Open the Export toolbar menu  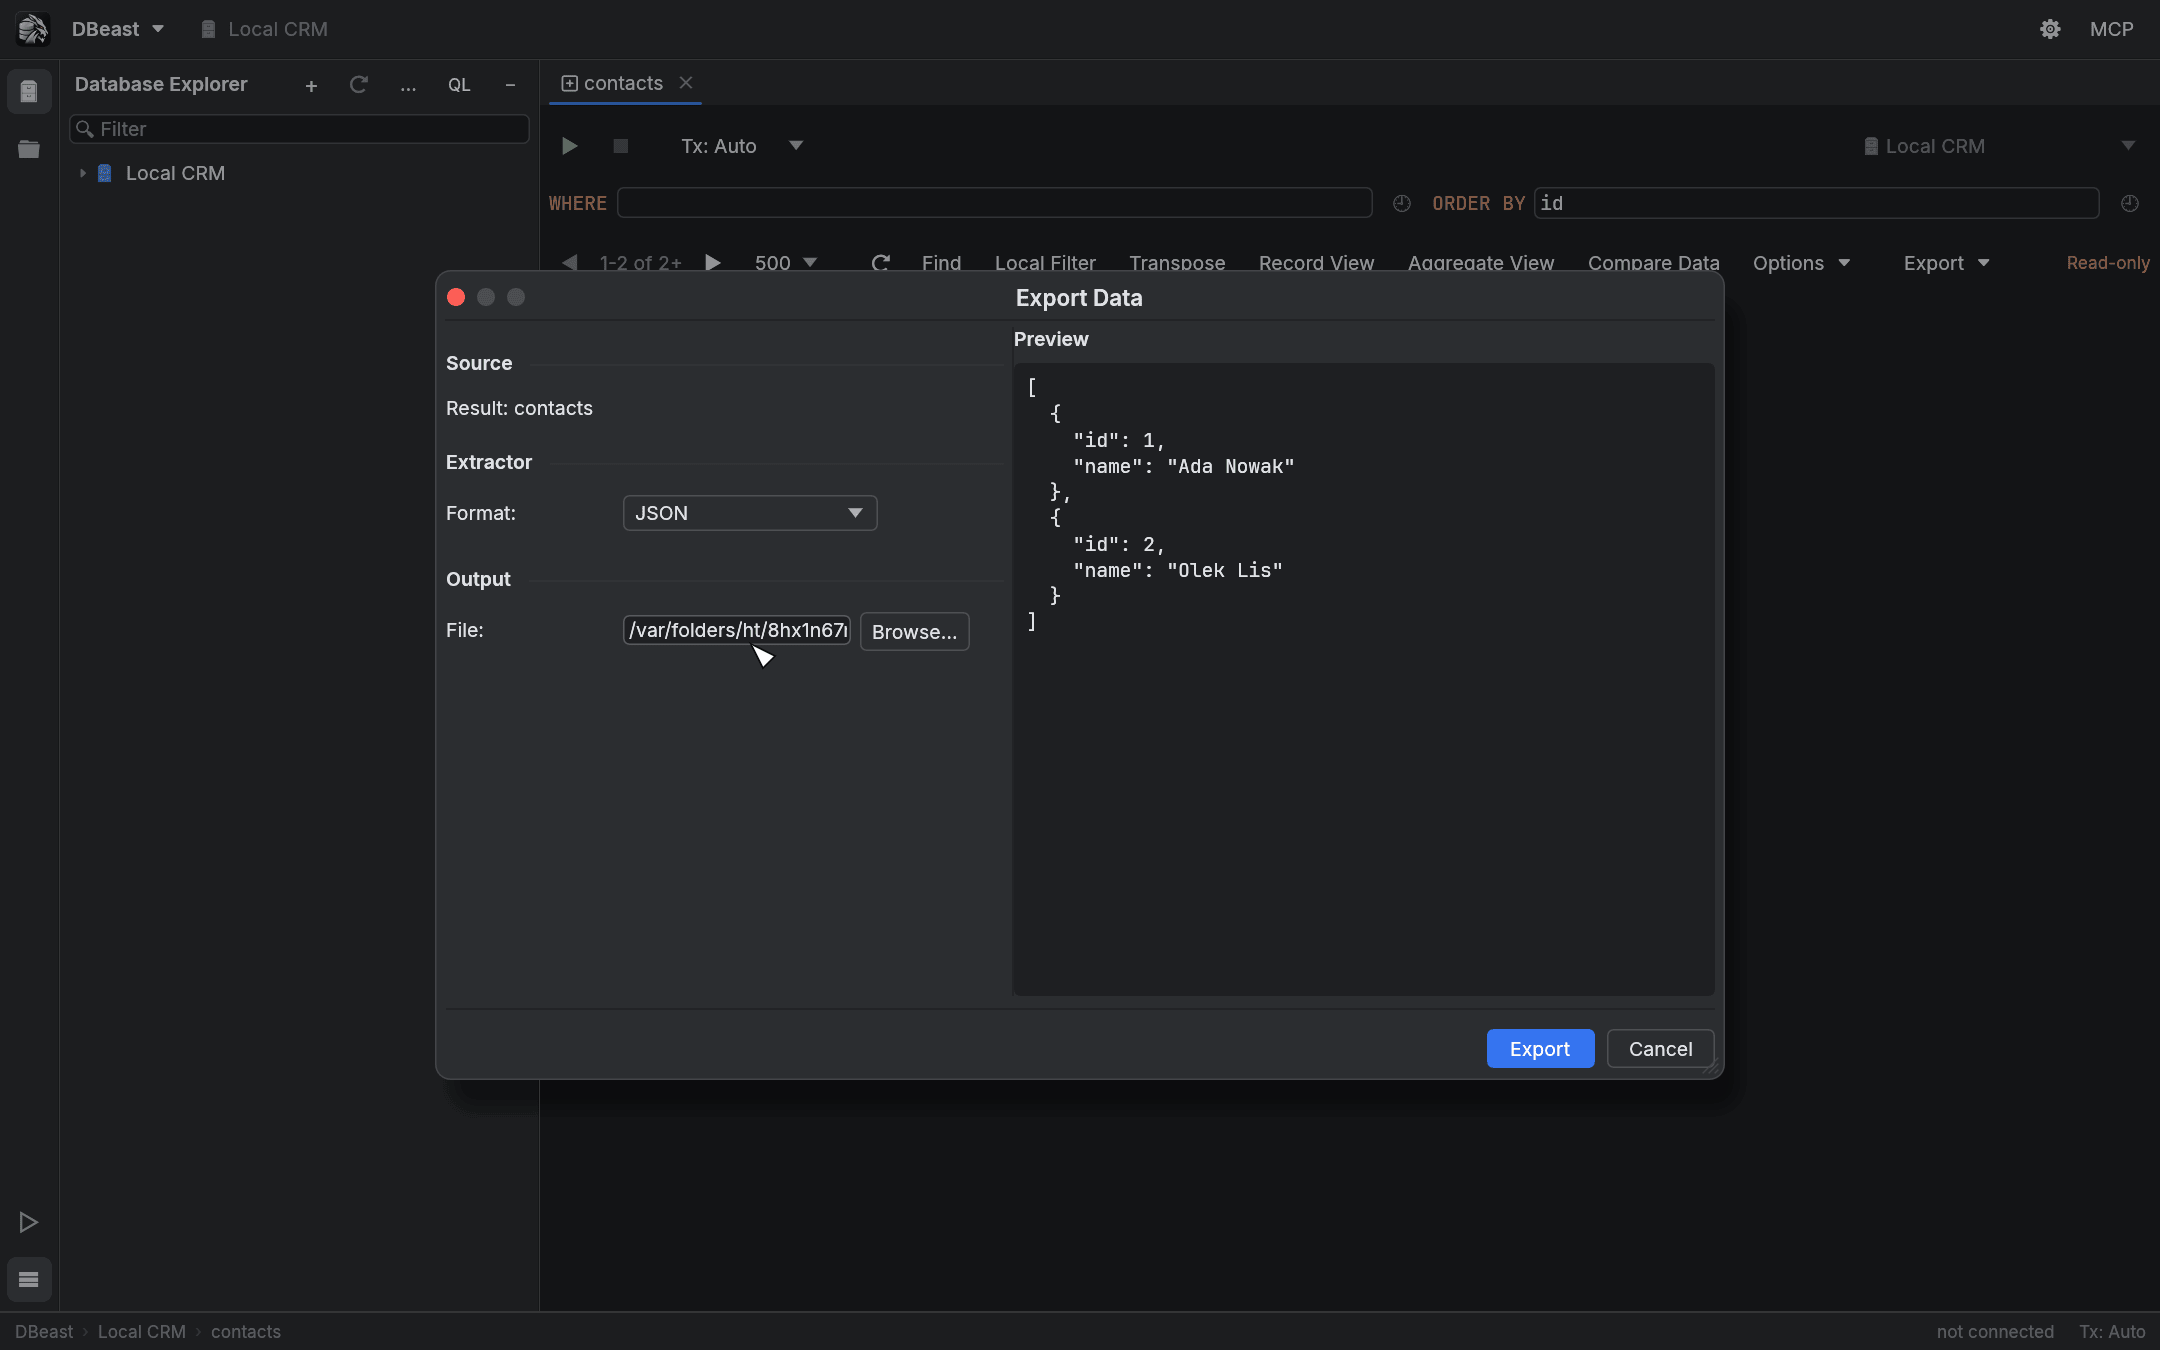point(1946,263)
